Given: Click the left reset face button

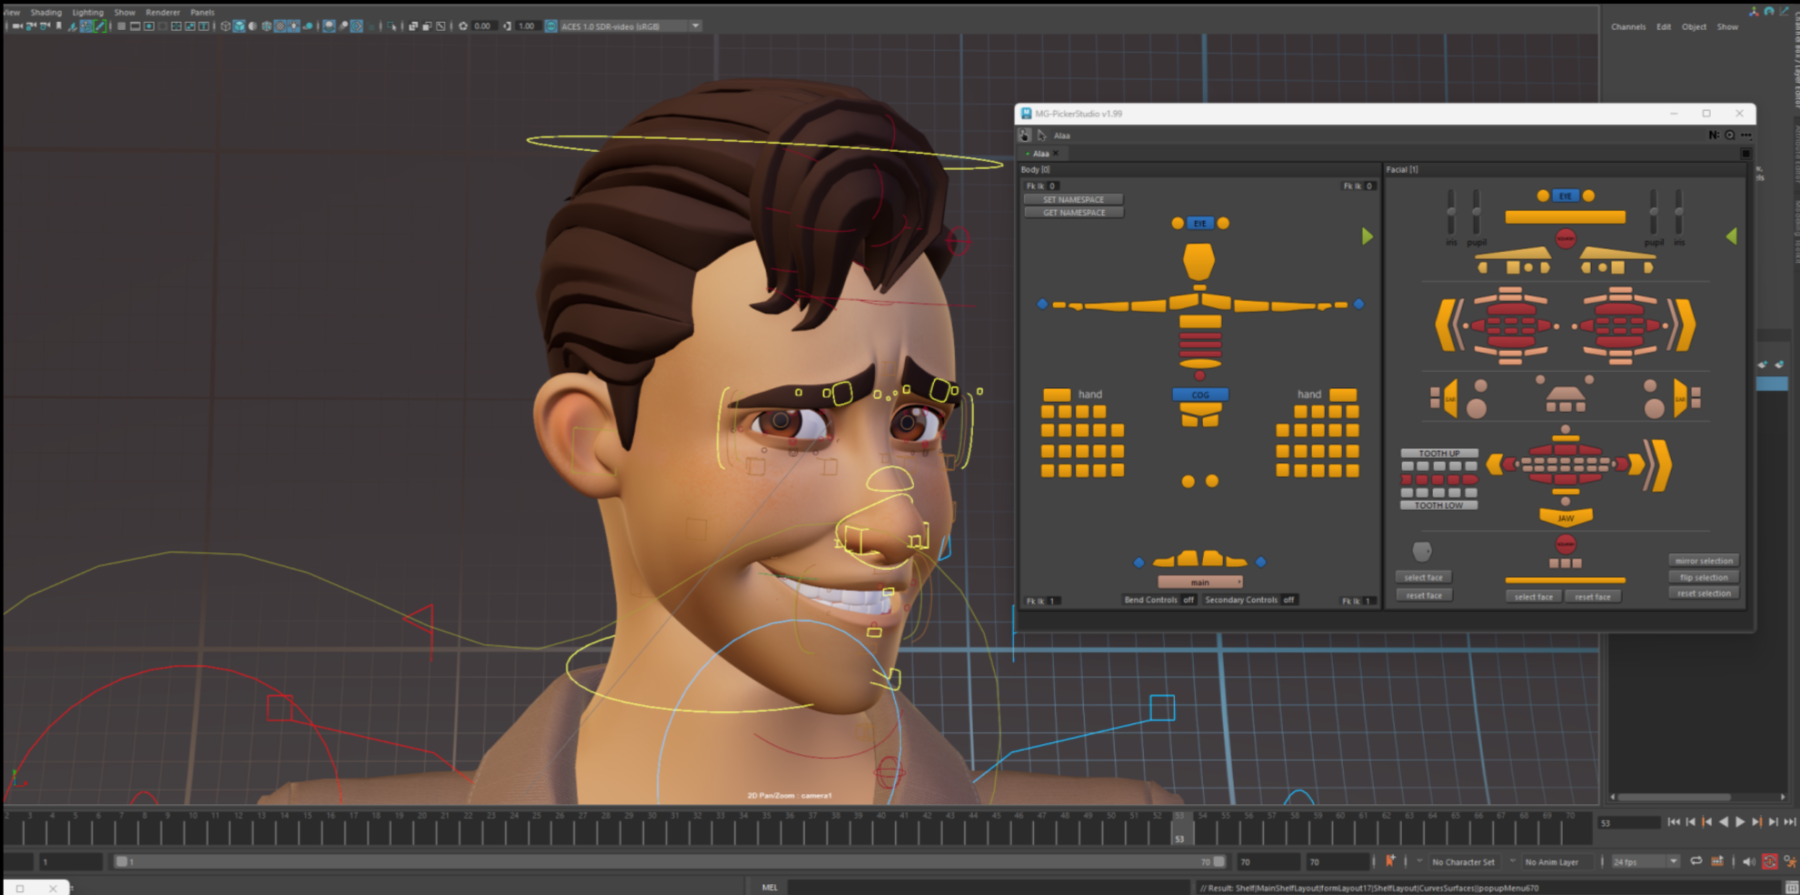Looking at the screenshot, I should click(1423, 595).
